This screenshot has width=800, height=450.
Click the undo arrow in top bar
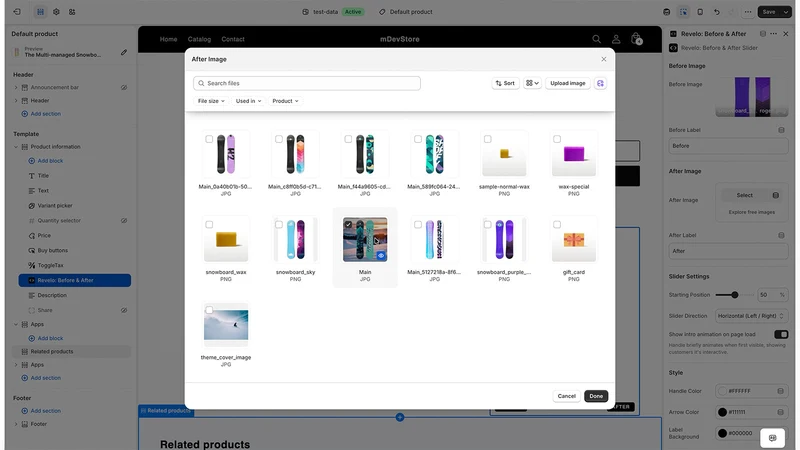[716, 12]
